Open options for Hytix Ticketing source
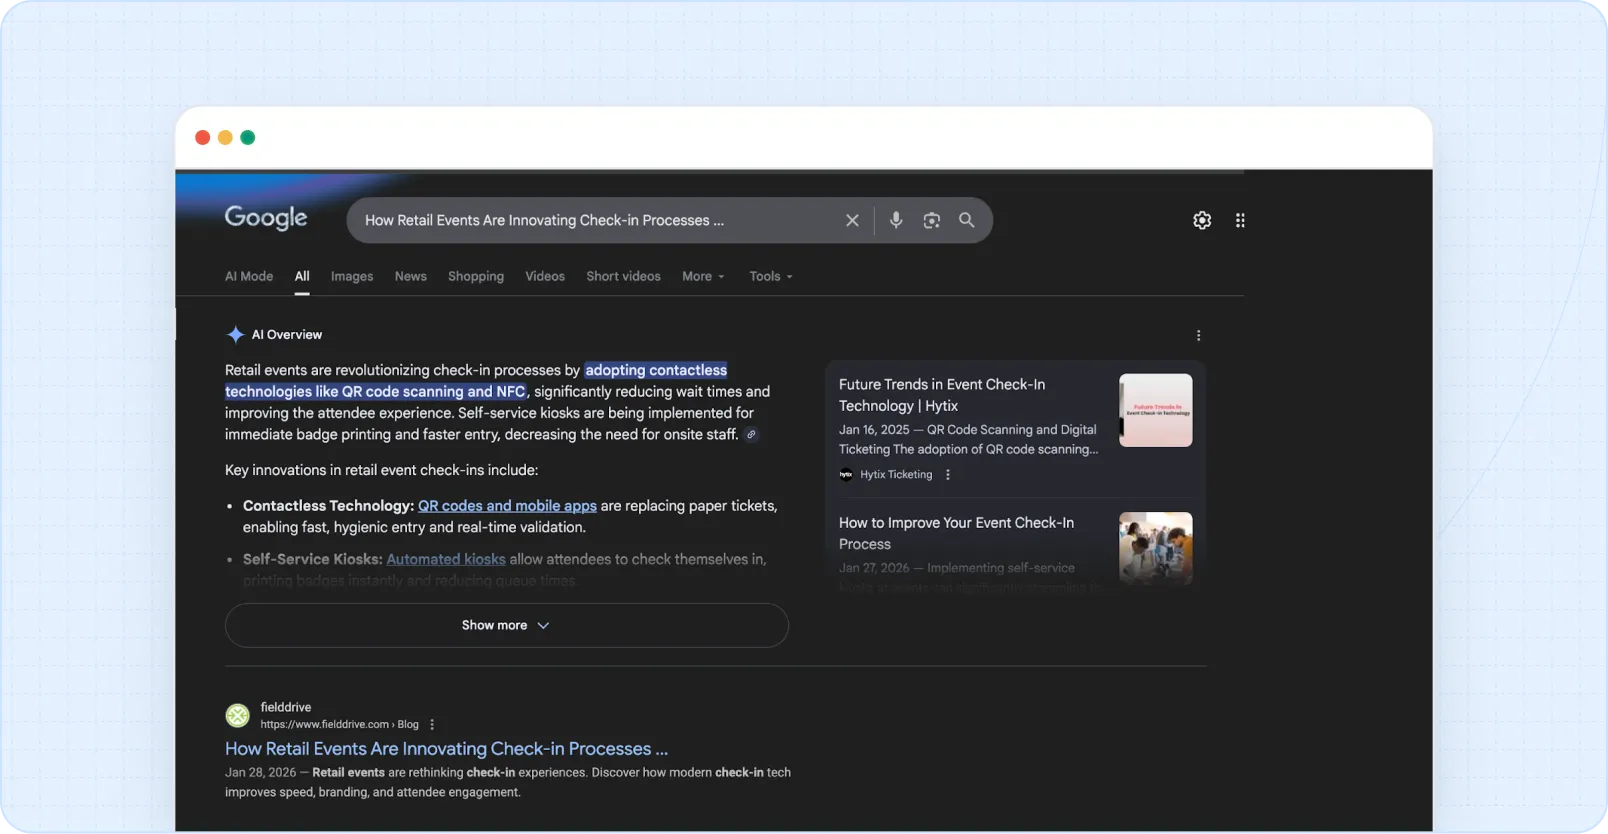The height and width of the screenshot is (834, 1608). (x=947, y=475)
